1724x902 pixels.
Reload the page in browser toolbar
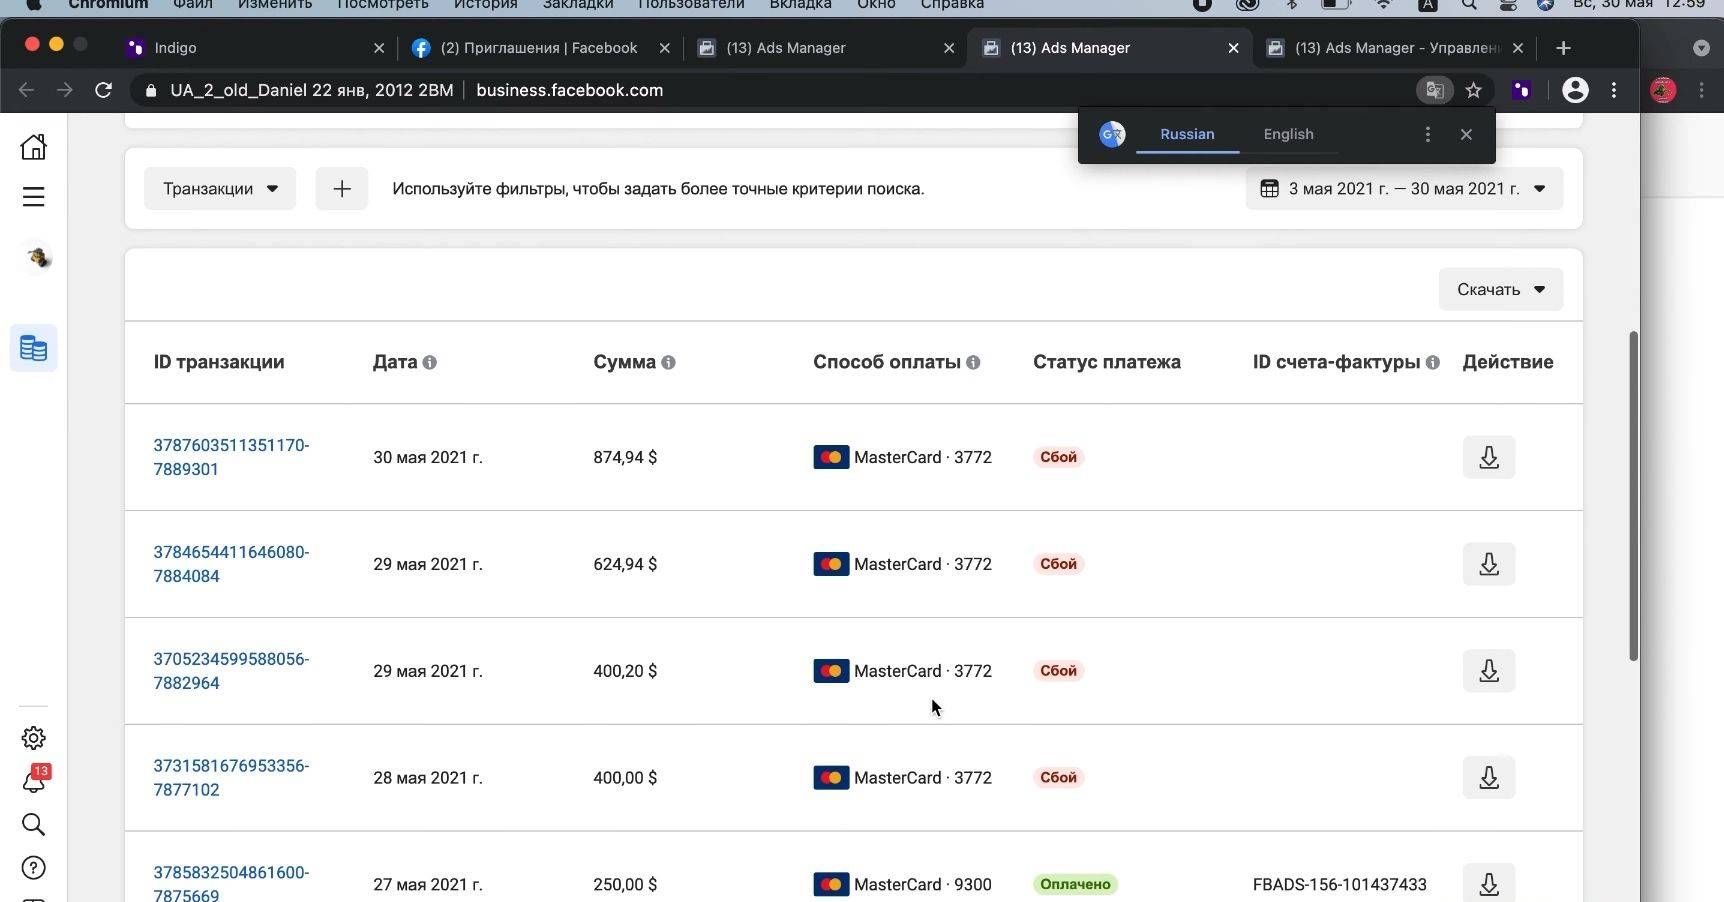pyautogui.click(x=103, y=90)
